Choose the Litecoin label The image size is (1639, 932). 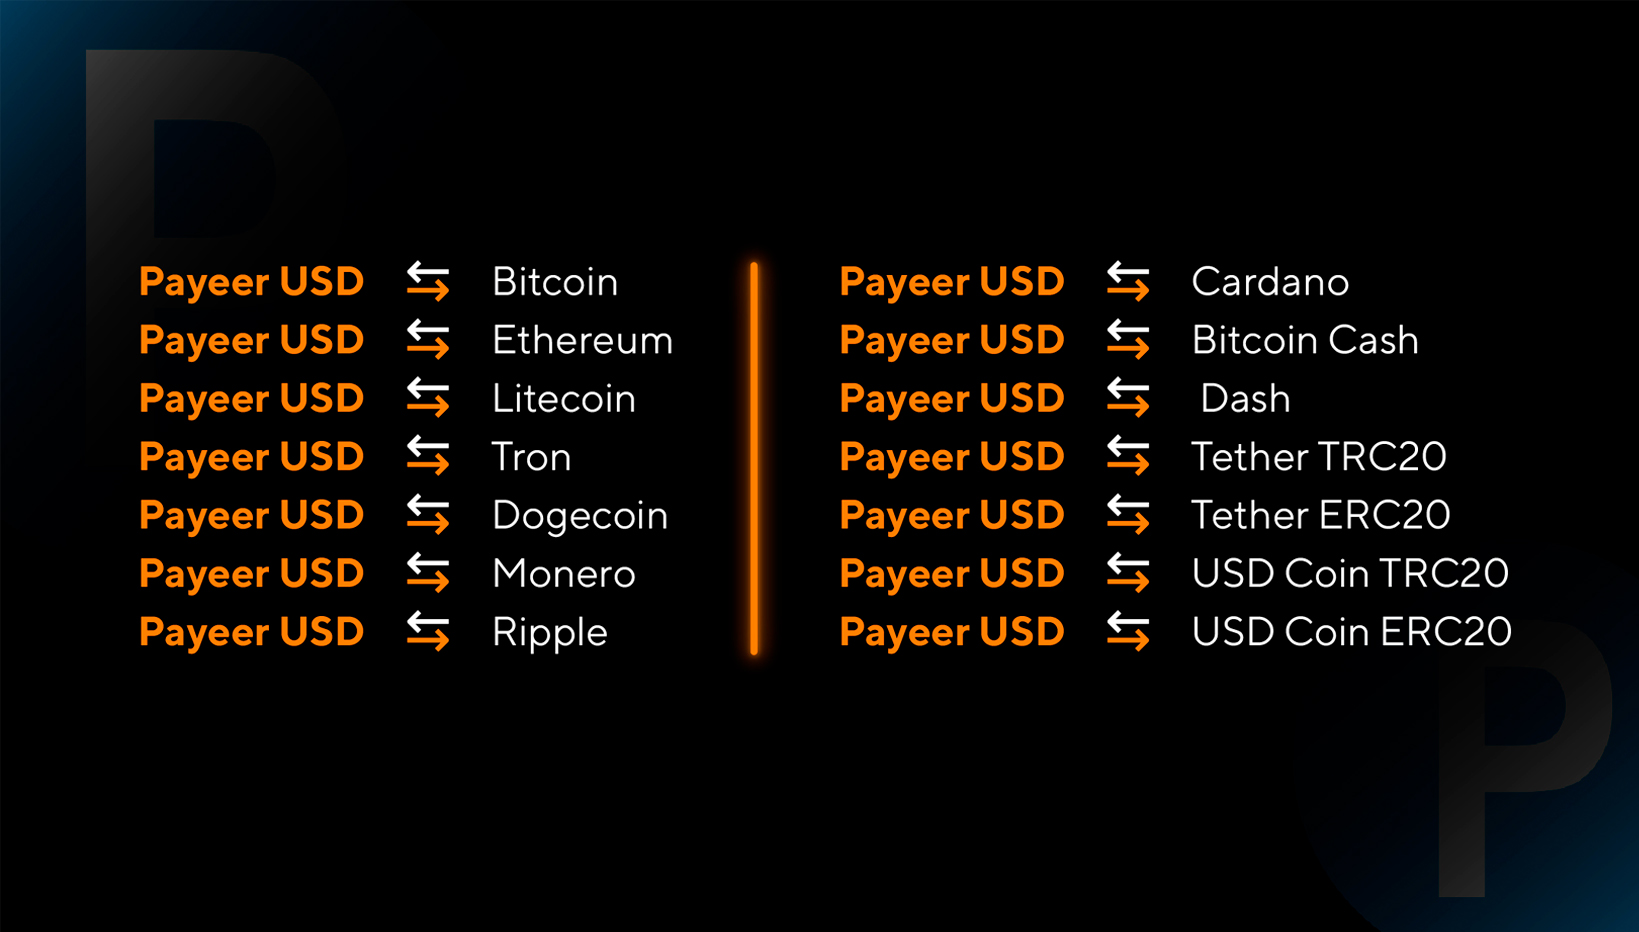(564, 399)
